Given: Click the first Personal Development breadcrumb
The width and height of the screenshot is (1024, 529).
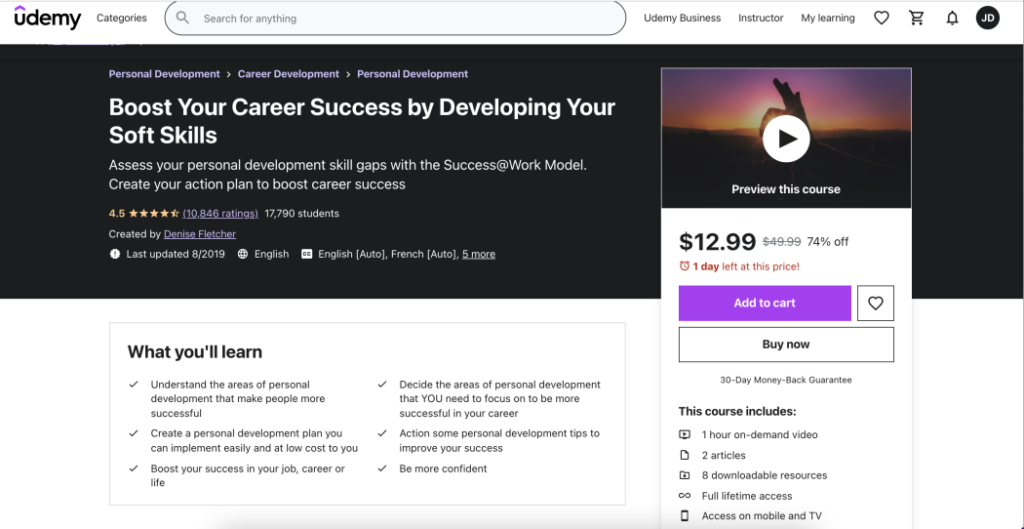Looking at the screenshot, I should pos(164,74).
